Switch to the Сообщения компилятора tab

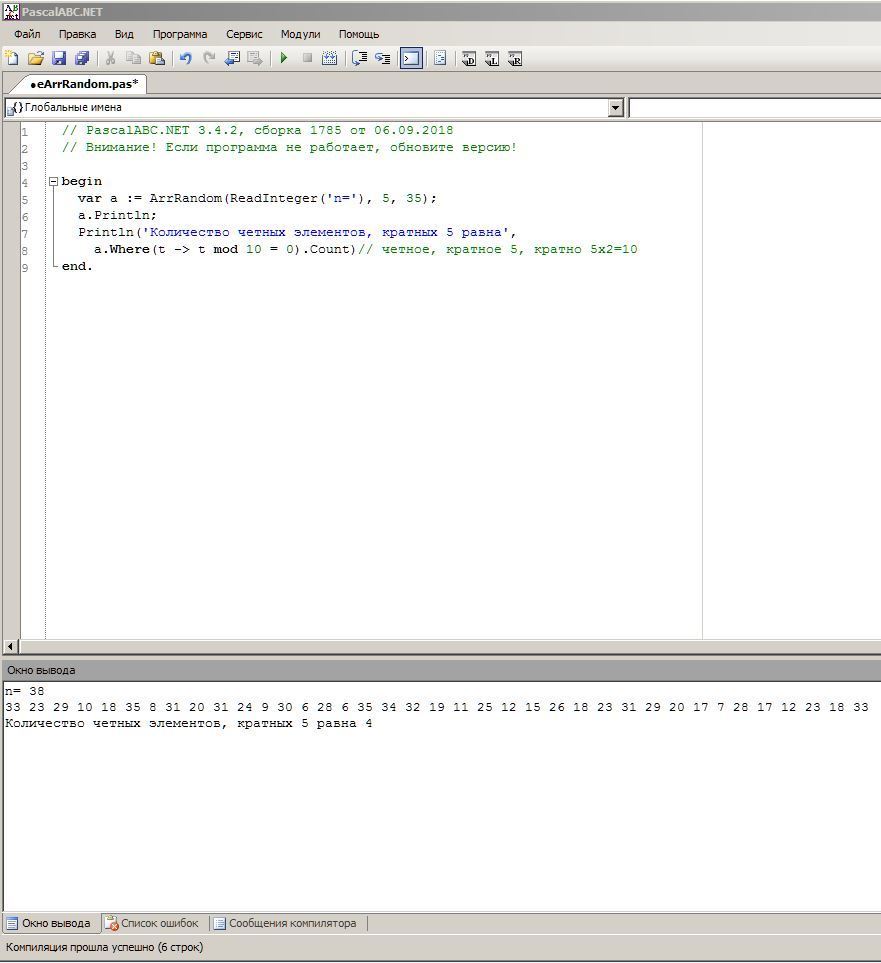coord(285,923)
